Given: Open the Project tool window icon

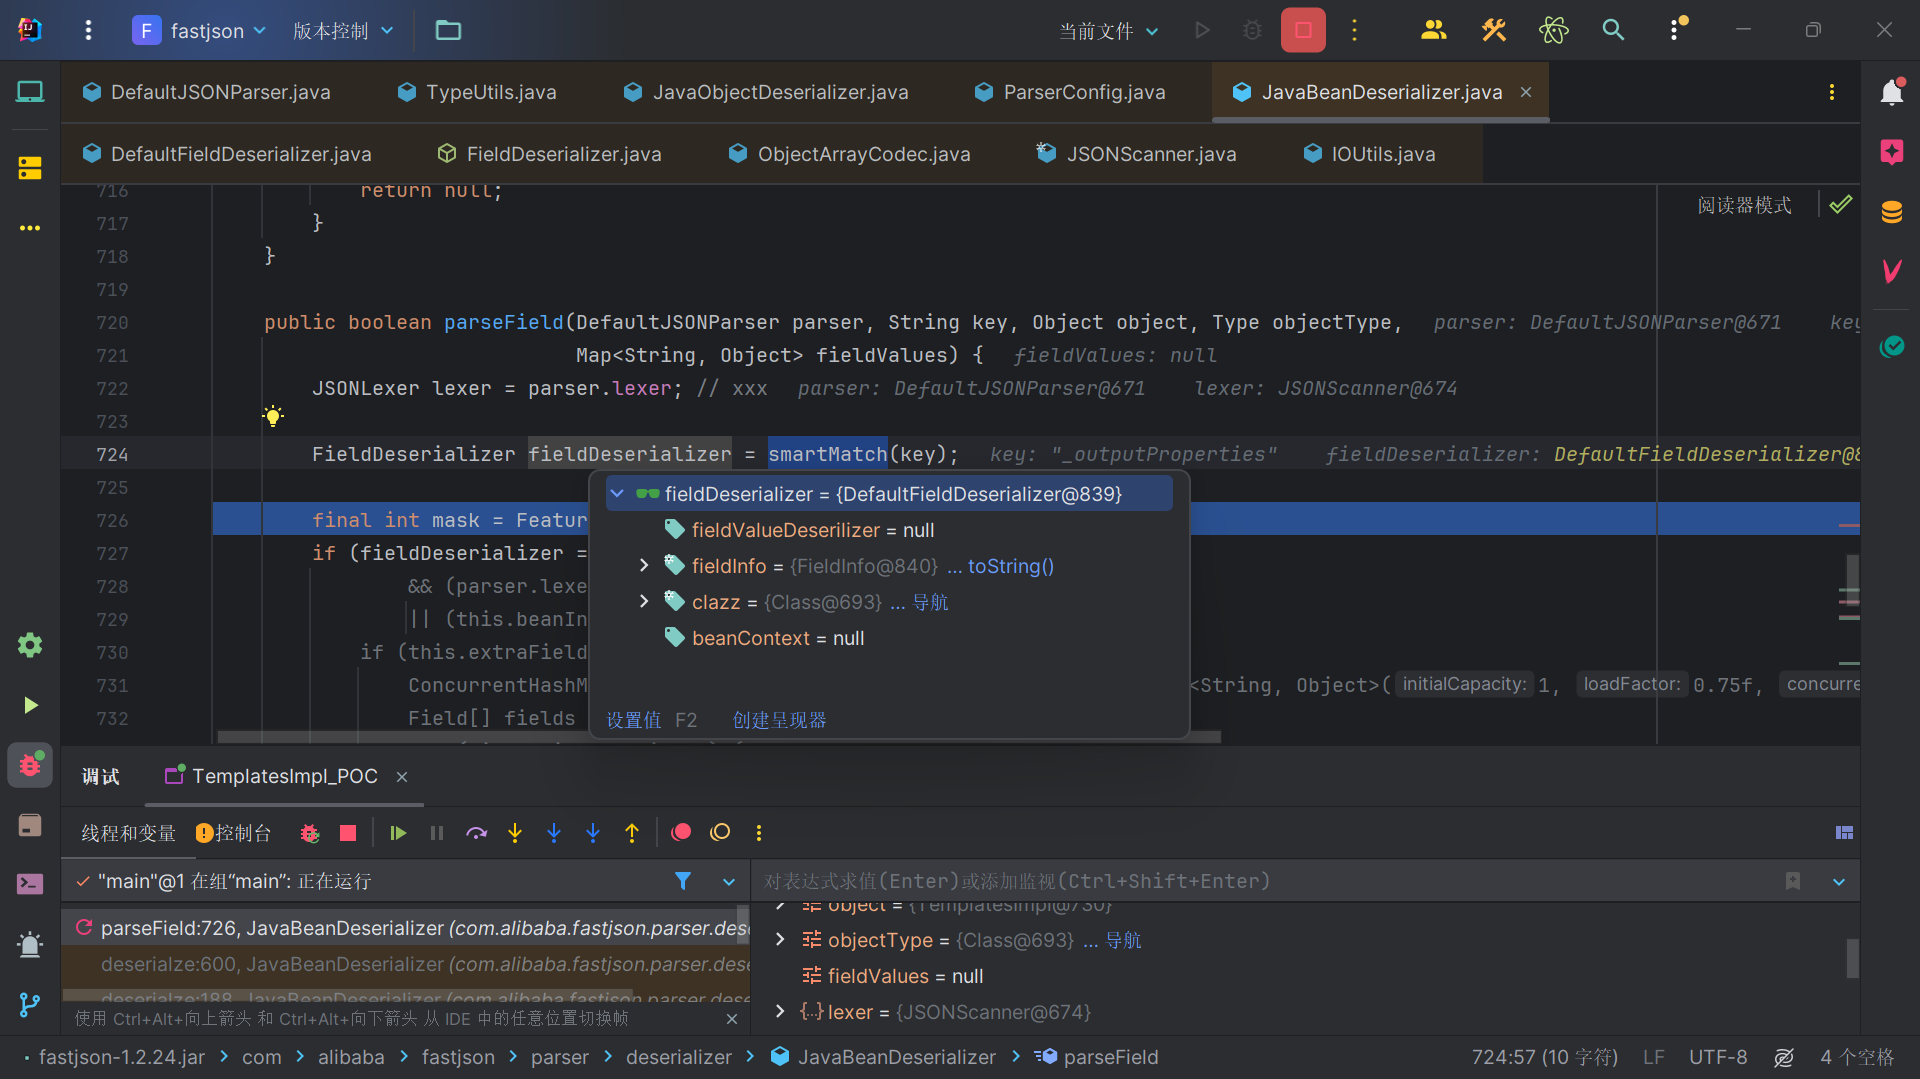Looking at the screenshot, I should 30,92.
